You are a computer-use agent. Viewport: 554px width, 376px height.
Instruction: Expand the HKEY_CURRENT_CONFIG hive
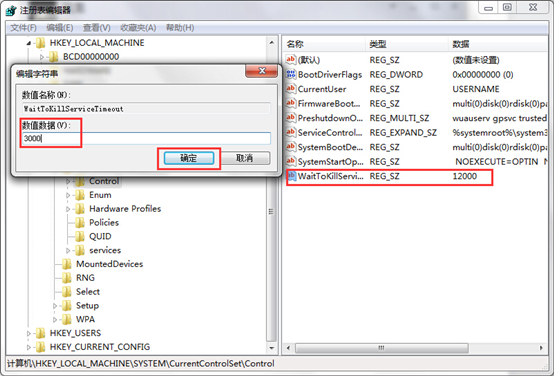29,347
